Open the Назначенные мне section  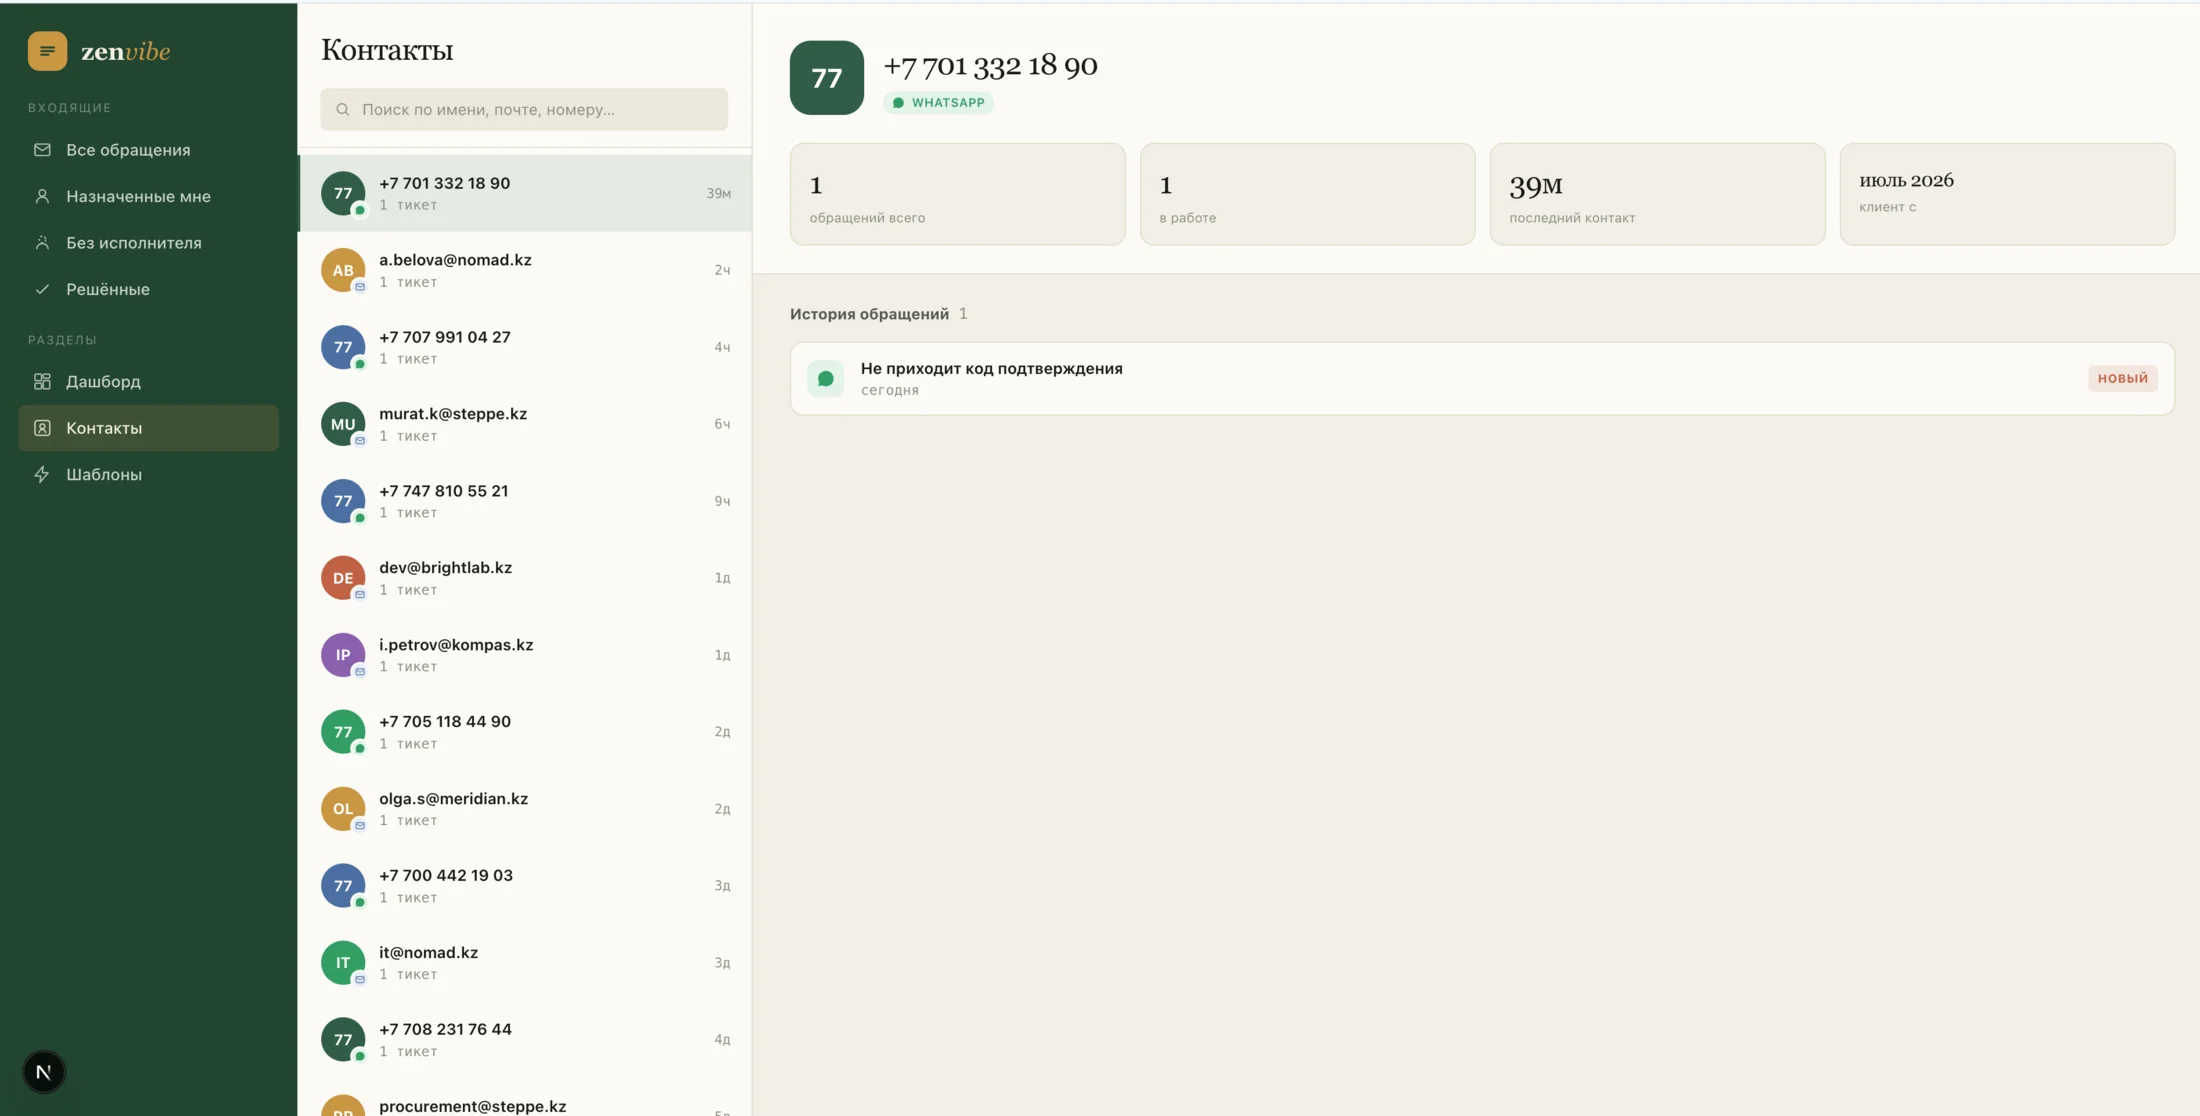tap(148, 196)
